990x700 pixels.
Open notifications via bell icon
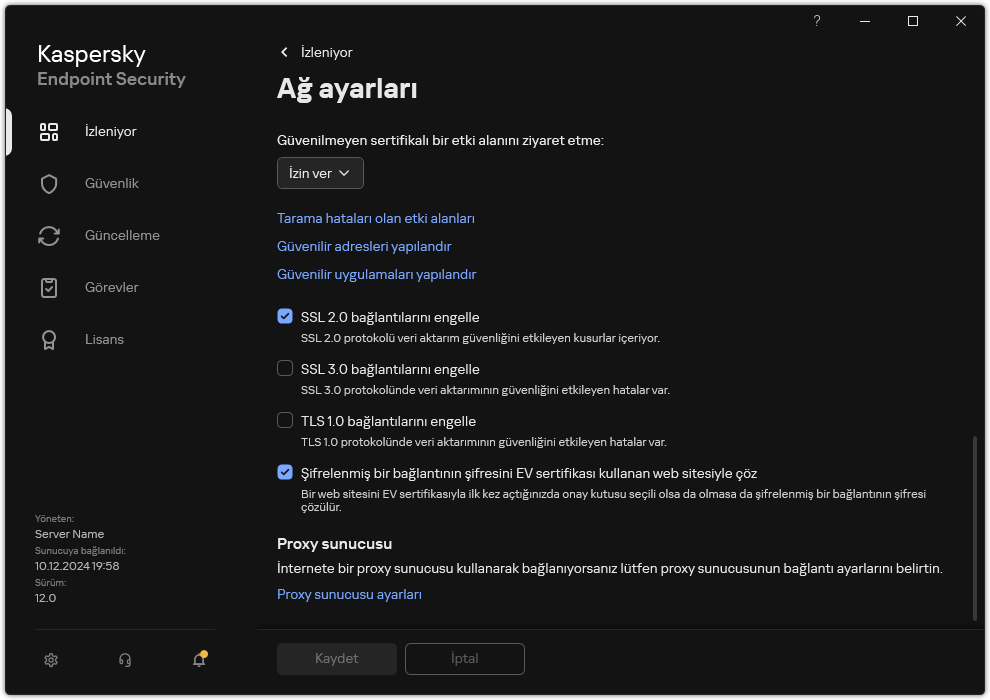pyautogui.click(x=198, y=662)
